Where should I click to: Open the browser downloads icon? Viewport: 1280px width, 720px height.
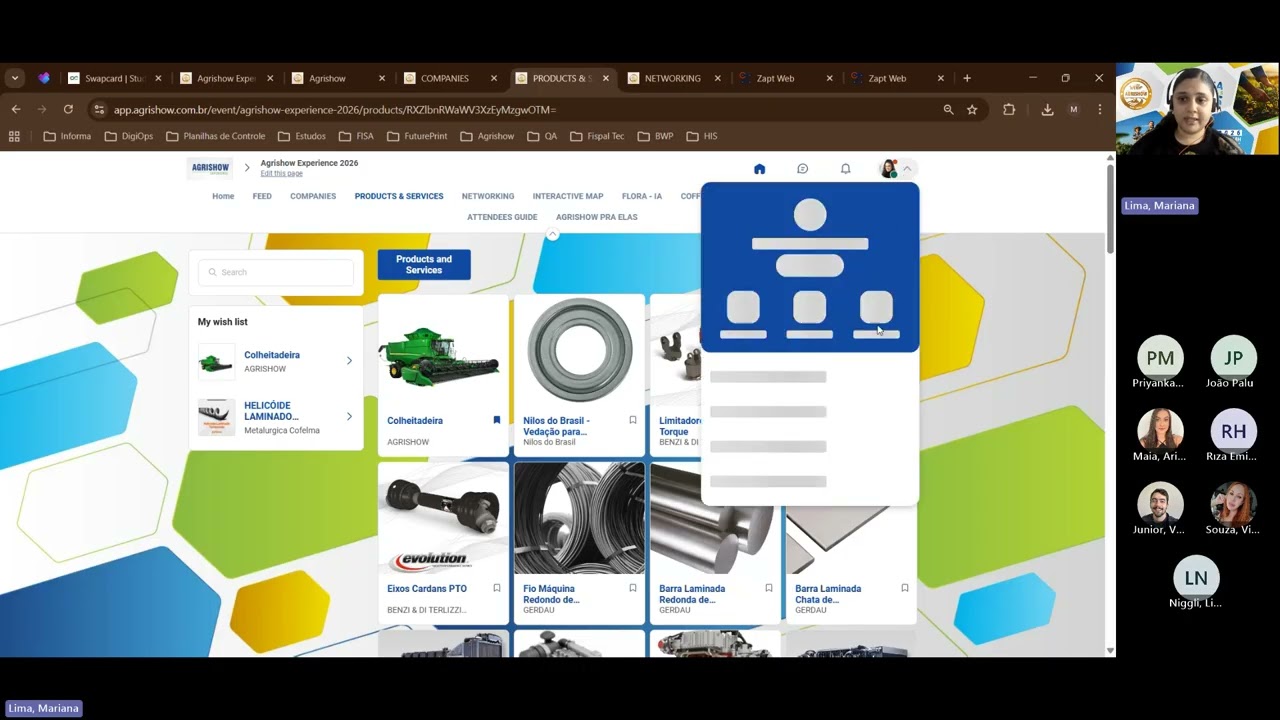[x=1047, y=109]
